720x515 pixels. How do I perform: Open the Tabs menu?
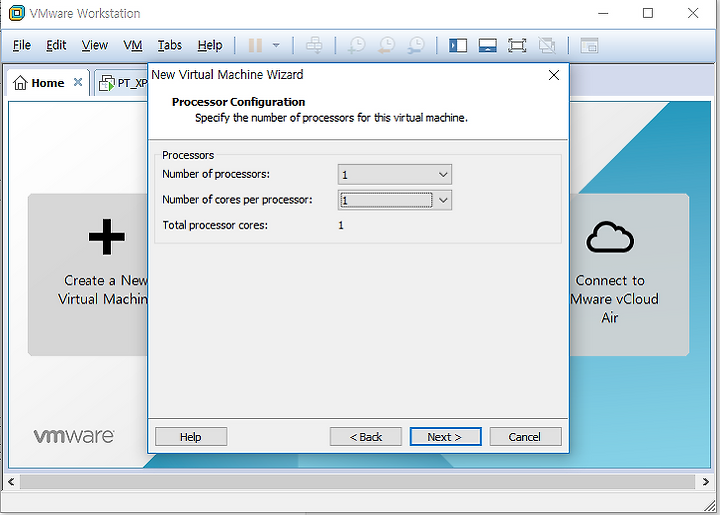[x=170, y=45]
